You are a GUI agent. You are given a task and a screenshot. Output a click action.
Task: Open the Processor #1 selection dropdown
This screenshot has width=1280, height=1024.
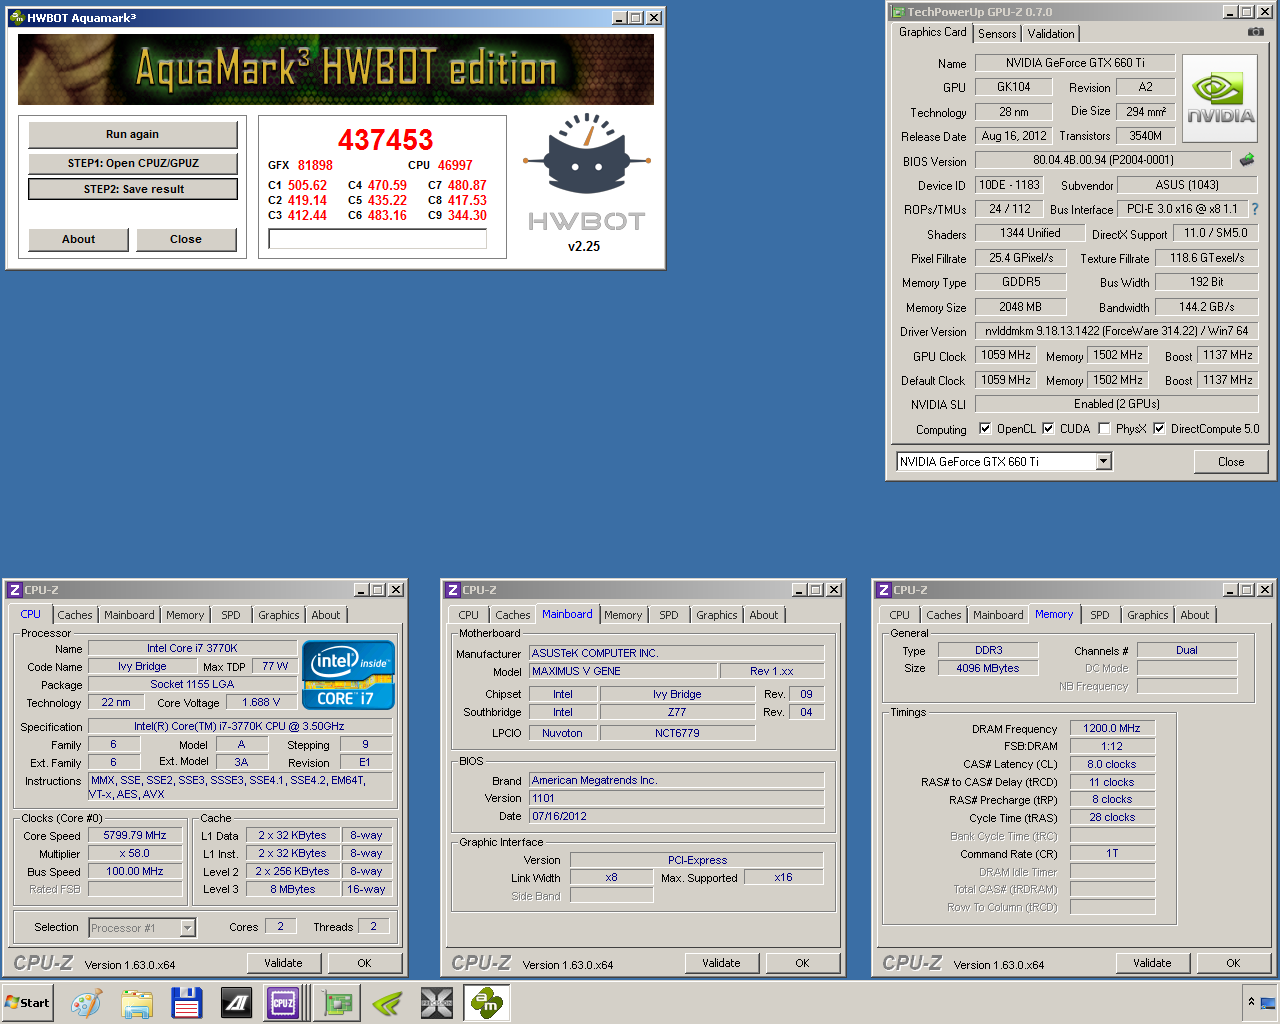pos(187,928)
